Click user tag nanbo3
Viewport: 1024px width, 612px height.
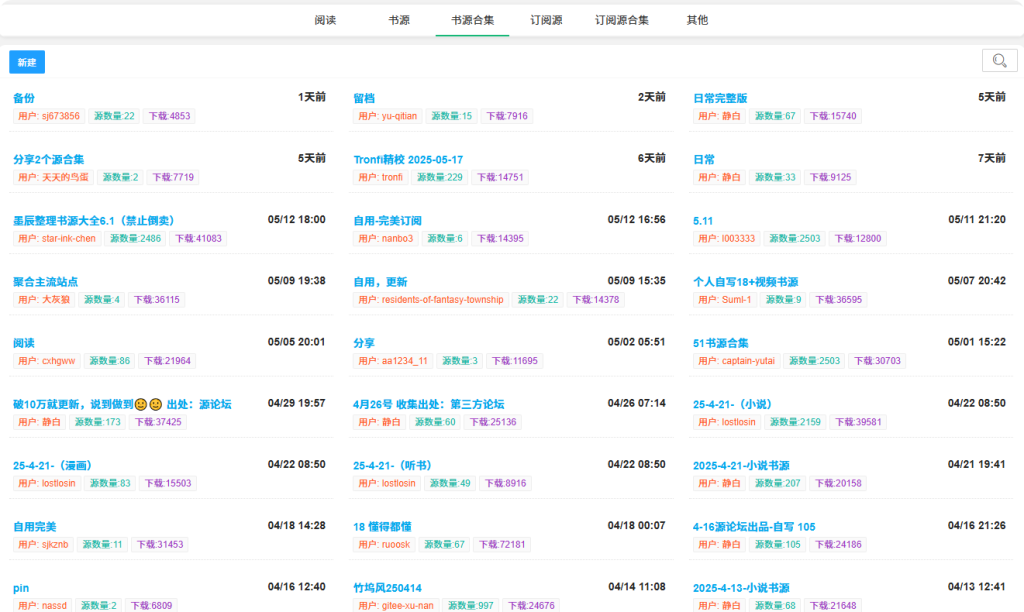pyautogui.click(x=386, y=238)
